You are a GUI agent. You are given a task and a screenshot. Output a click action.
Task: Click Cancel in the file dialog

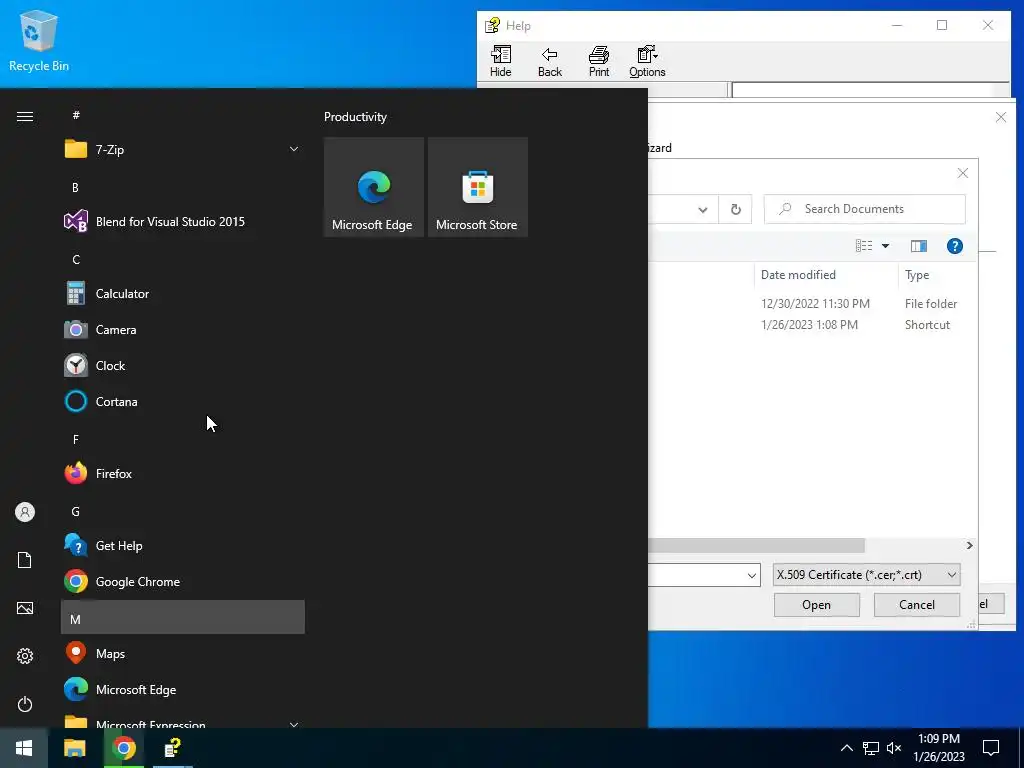click(x=917, y=605)
